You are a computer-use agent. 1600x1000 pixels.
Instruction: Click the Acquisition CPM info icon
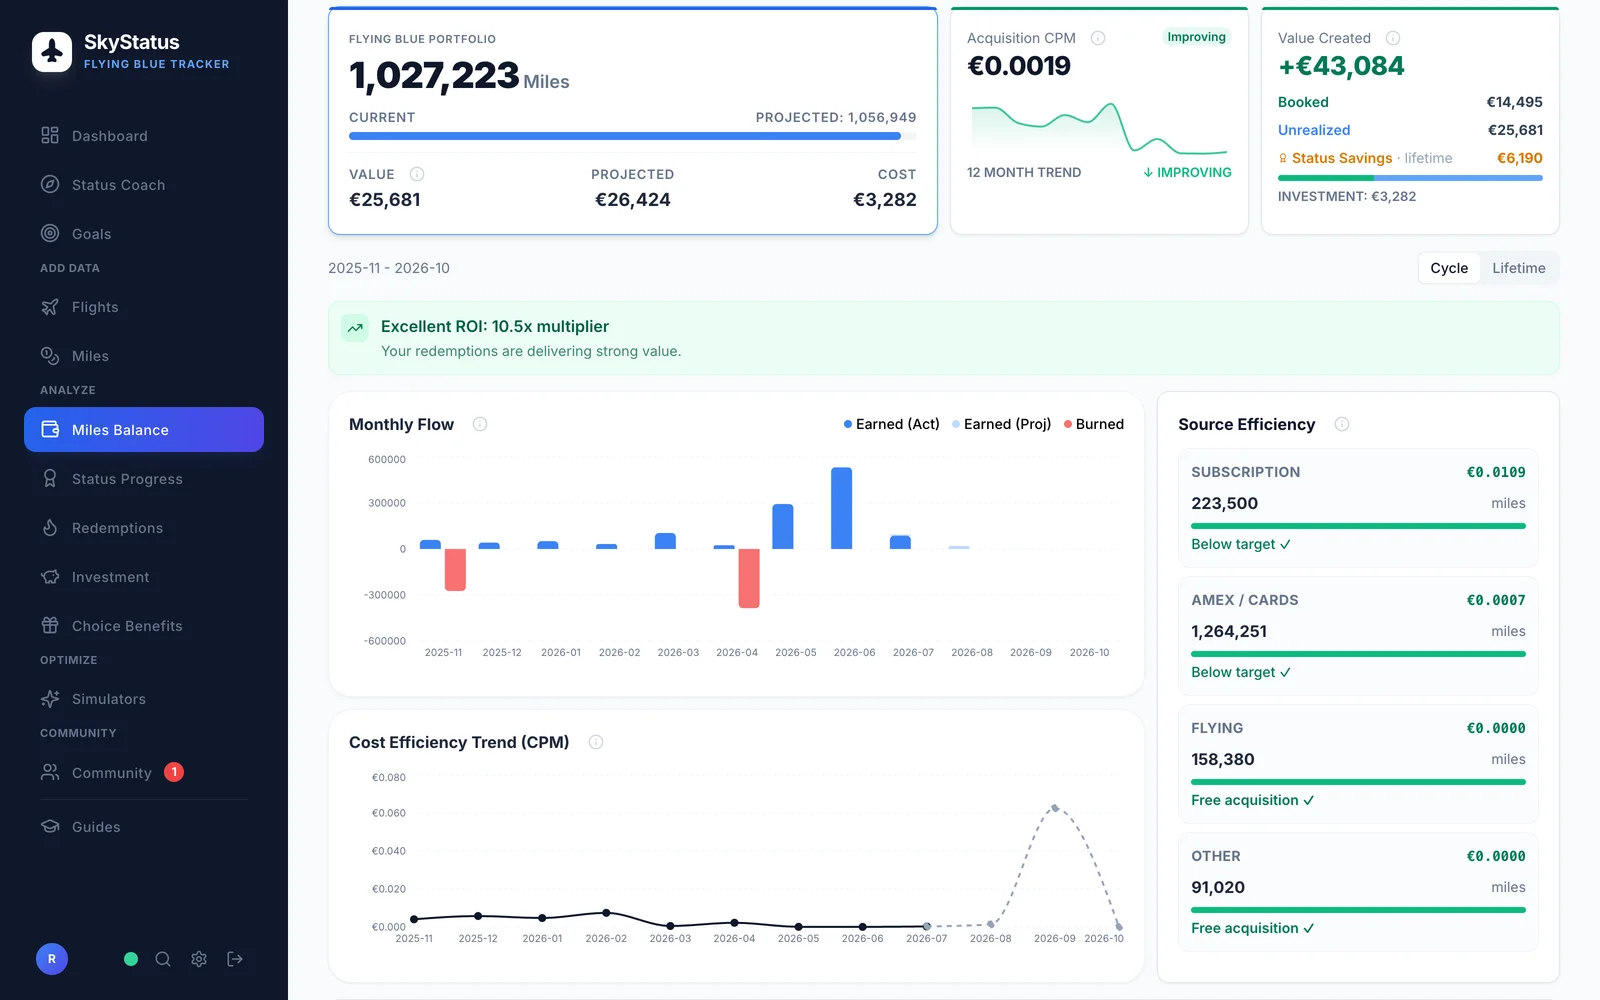point(1098,38)
